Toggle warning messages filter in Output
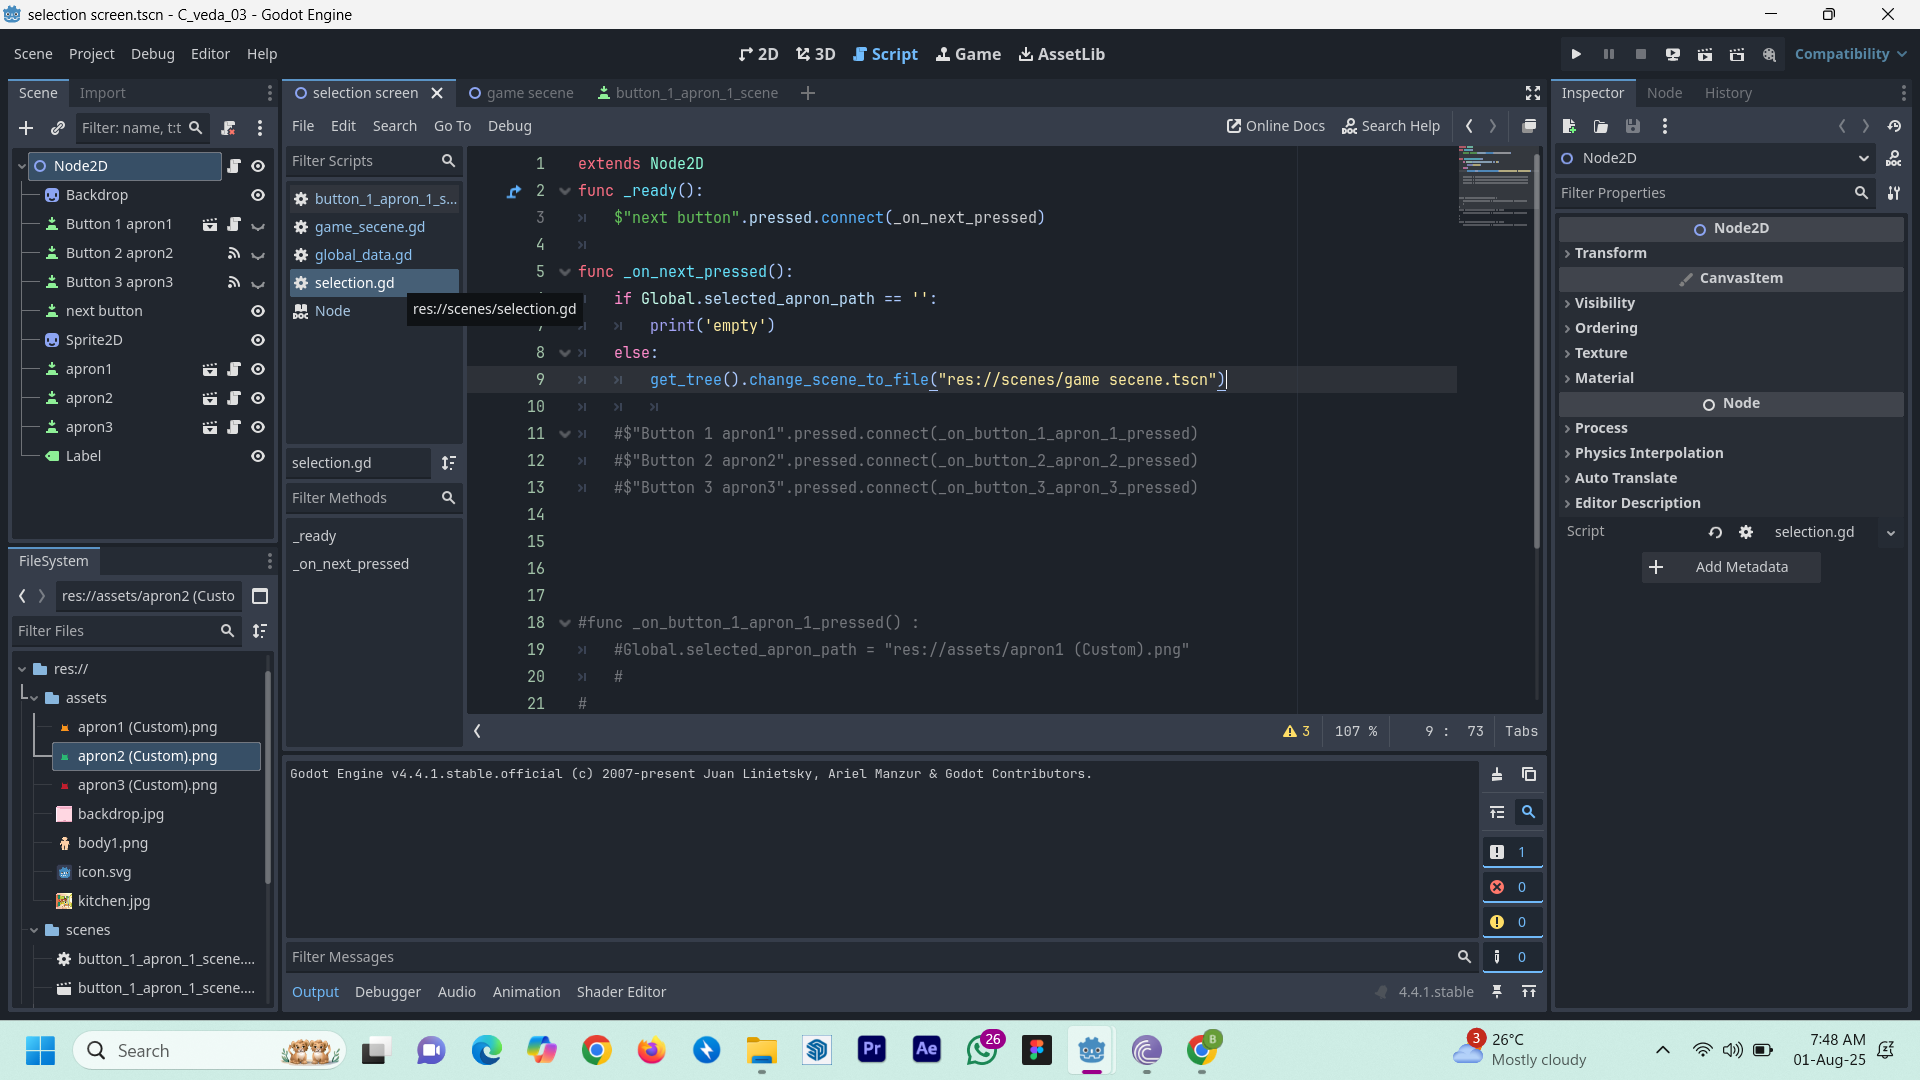Image resolution: width=1920 pixels, height=1080 pixels. point(1512,922)
